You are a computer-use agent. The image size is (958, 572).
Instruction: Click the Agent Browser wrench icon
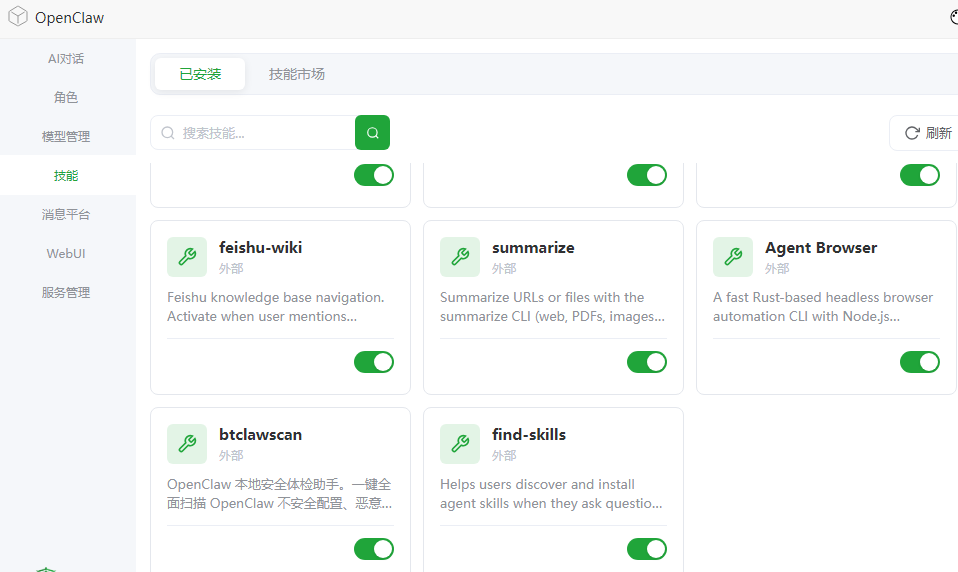click(733, 257)
